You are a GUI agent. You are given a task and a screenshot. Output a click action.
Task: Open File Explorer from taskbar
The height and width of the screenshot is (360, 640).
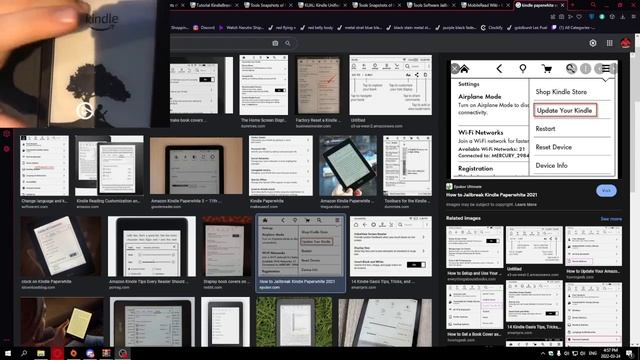tap(40, 353)
